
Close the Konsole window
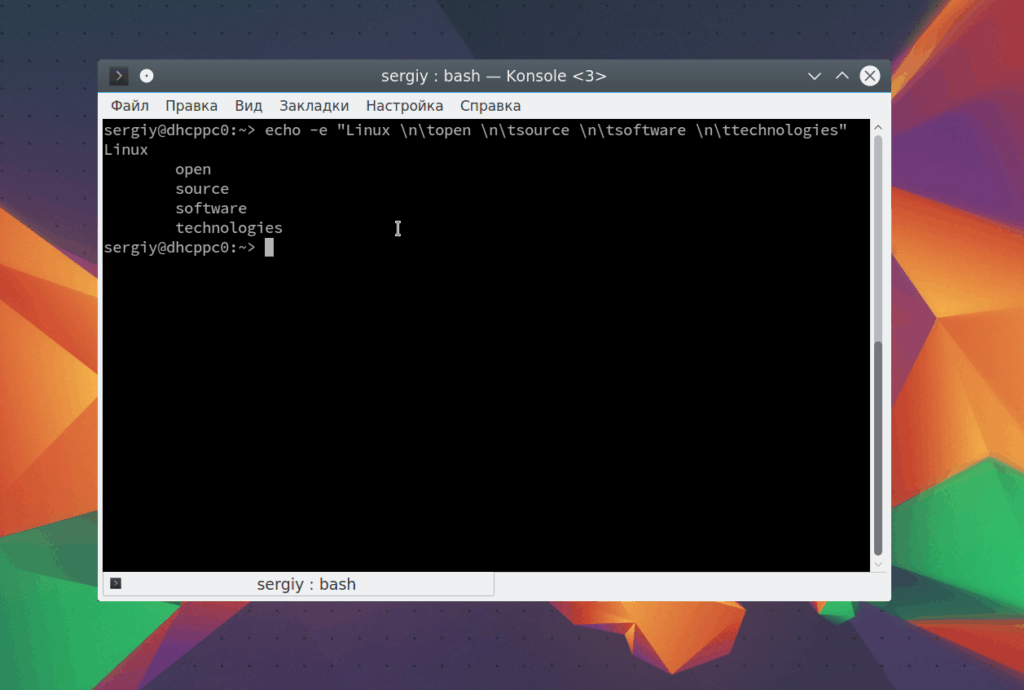click(x=870, y=76)
